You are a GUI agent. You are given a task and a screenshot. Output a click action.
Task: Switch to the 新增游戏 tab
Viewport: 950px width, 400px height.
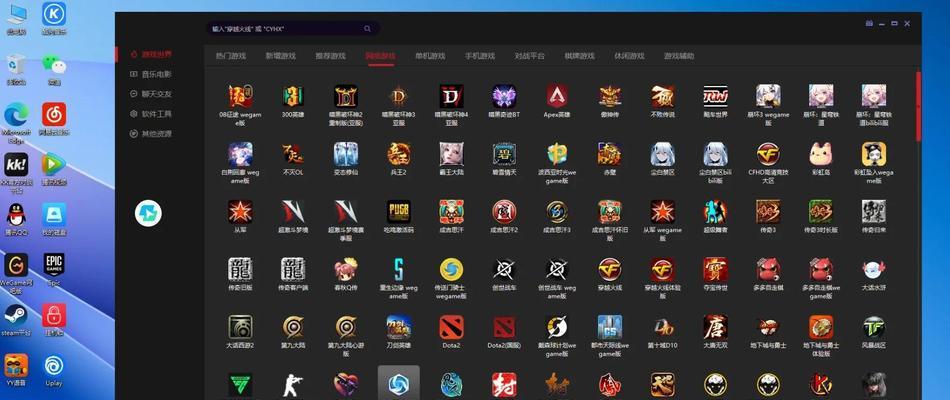[x=281, y=56]
